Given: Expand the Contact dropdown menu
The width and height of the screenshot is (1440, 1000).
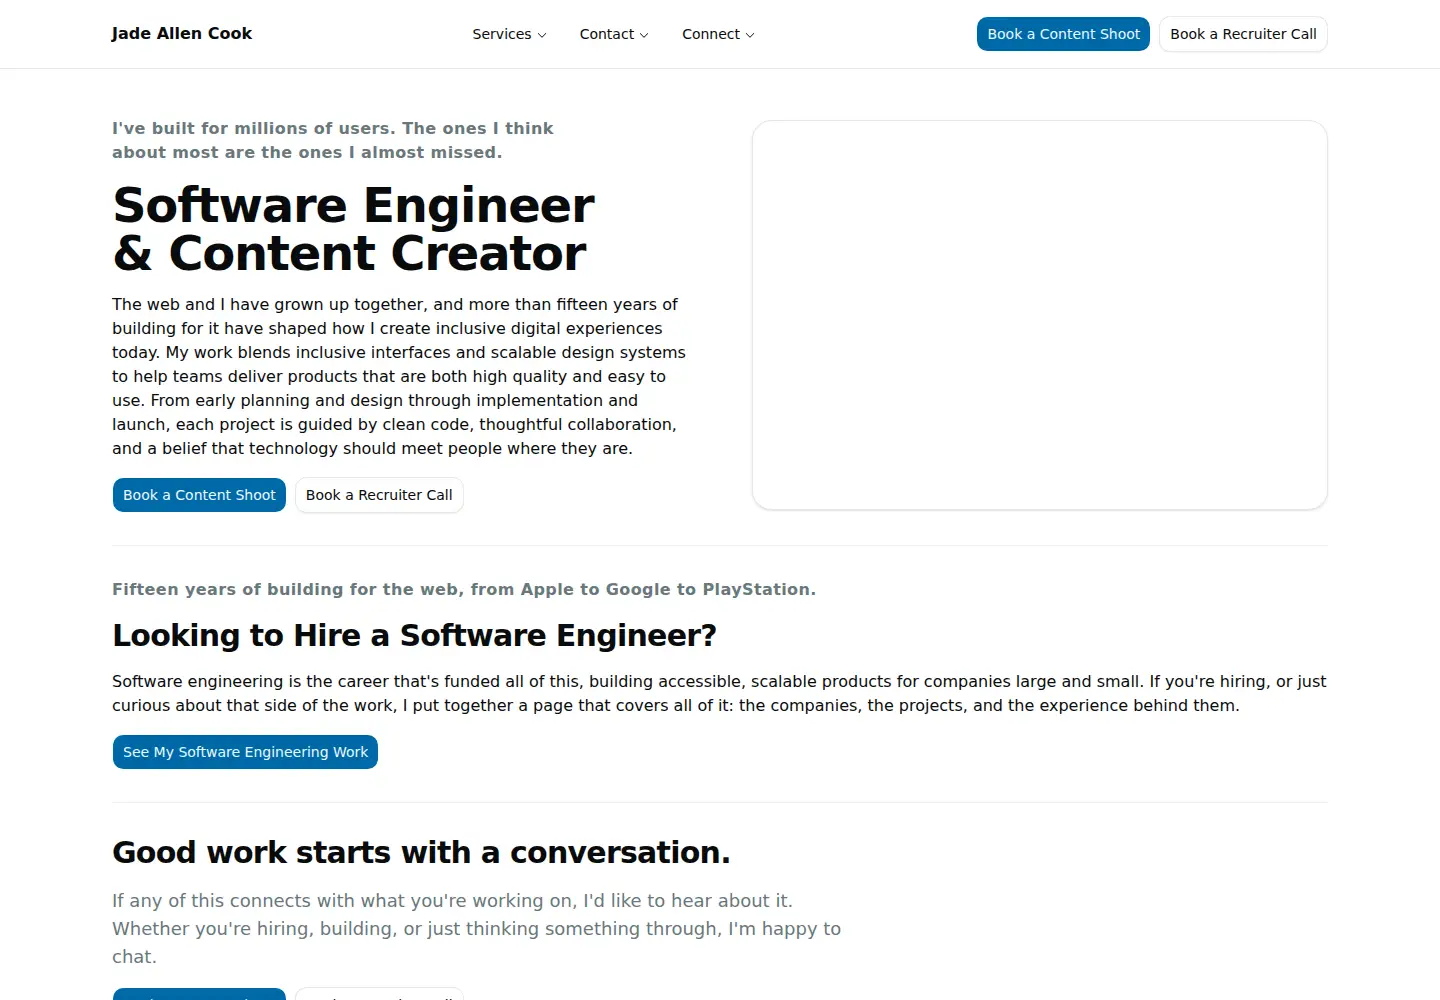Looking at the screenshot, I should 614,34.
